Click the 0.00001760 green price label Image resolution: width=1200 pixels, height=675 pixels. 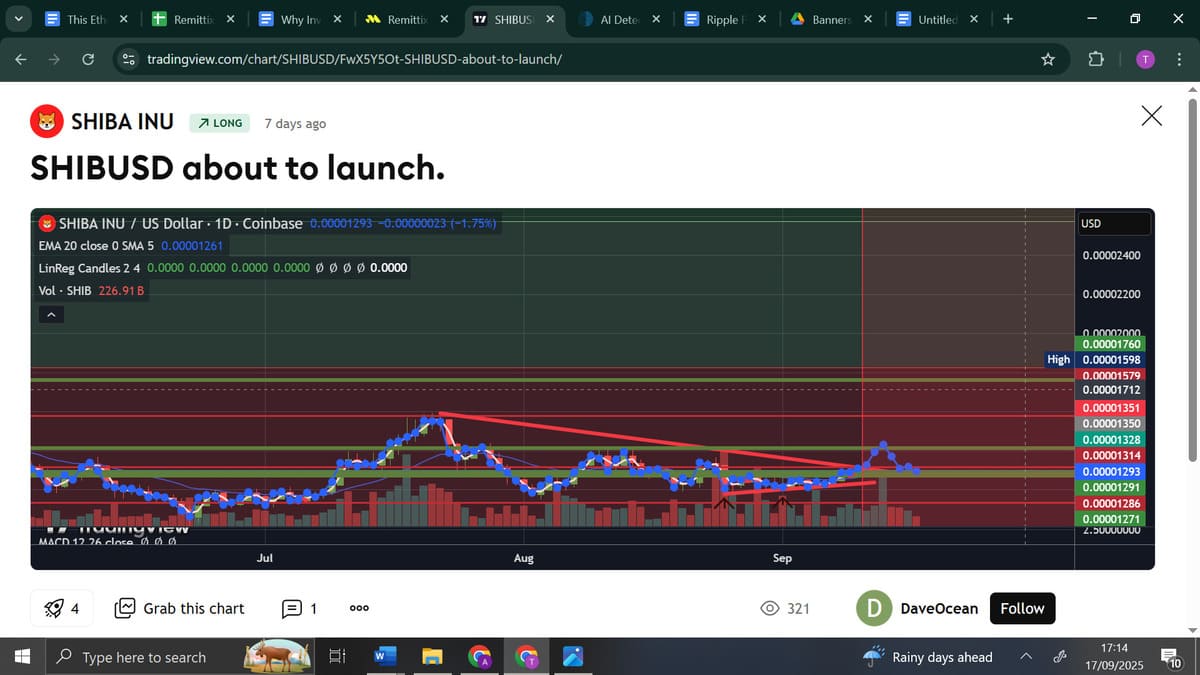pyautogui.click(x=1112, y=344)
